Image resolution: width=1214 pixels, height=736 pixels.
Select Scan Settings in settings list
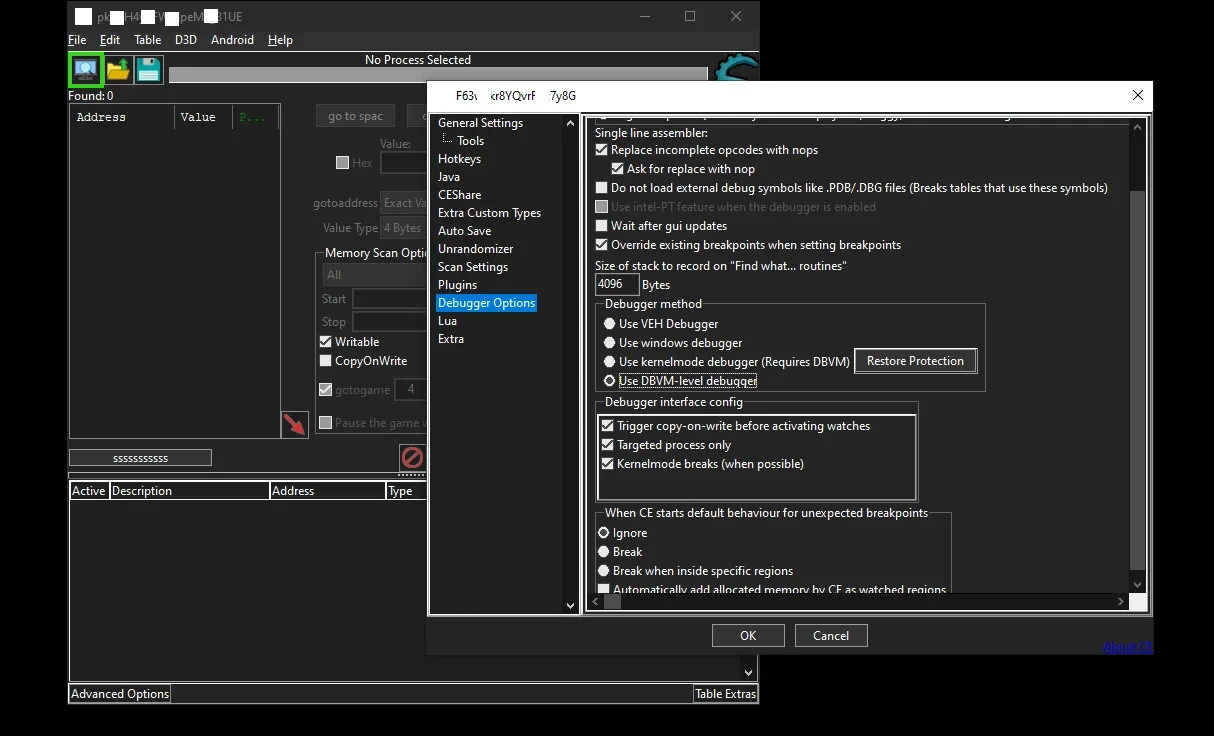click(473, 267)
